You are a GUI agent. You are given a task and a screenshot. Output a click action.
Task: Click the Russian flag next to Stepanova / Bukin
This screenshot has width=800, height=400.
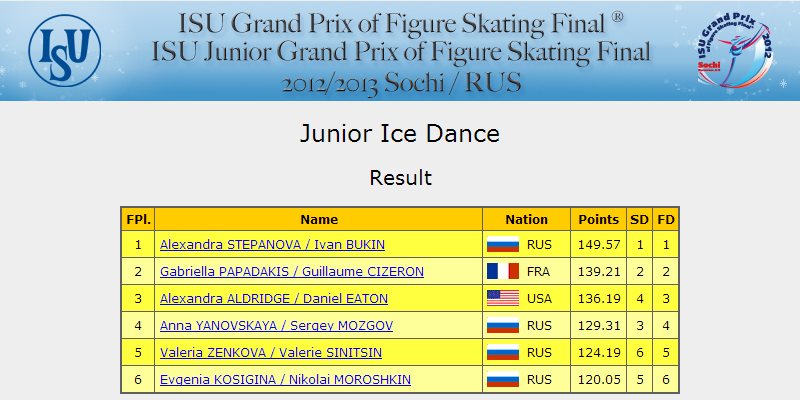503,244
